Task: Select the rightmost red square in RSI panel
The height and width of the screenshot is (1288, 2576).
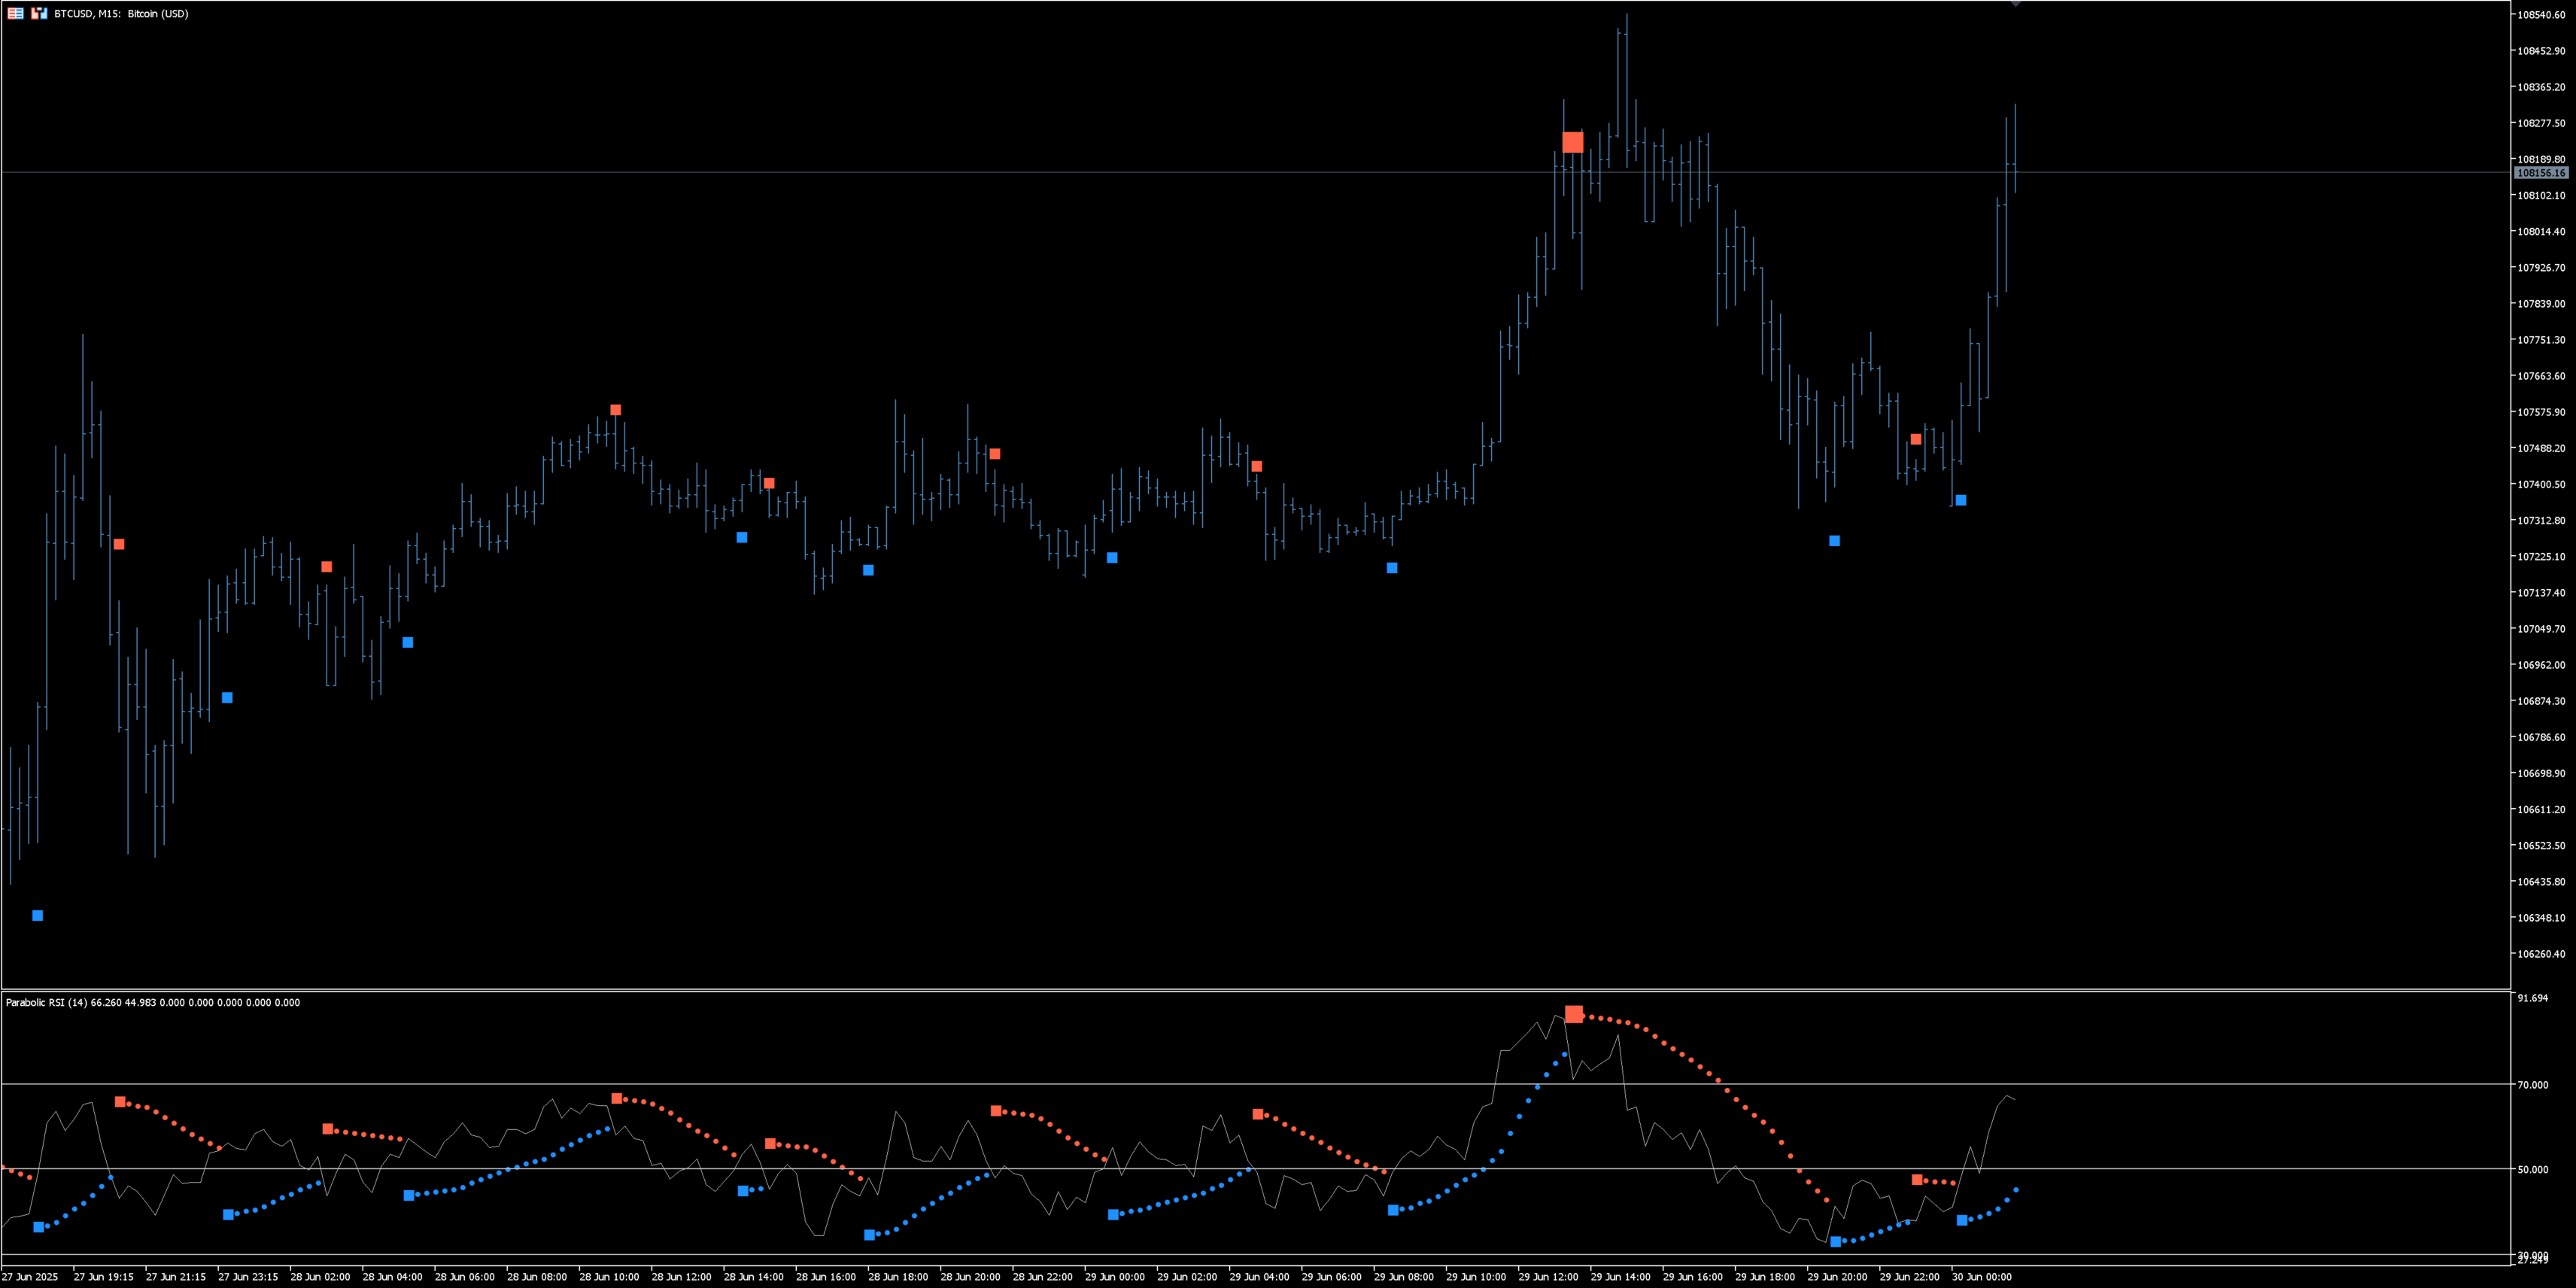Action: point(1916,1180)
